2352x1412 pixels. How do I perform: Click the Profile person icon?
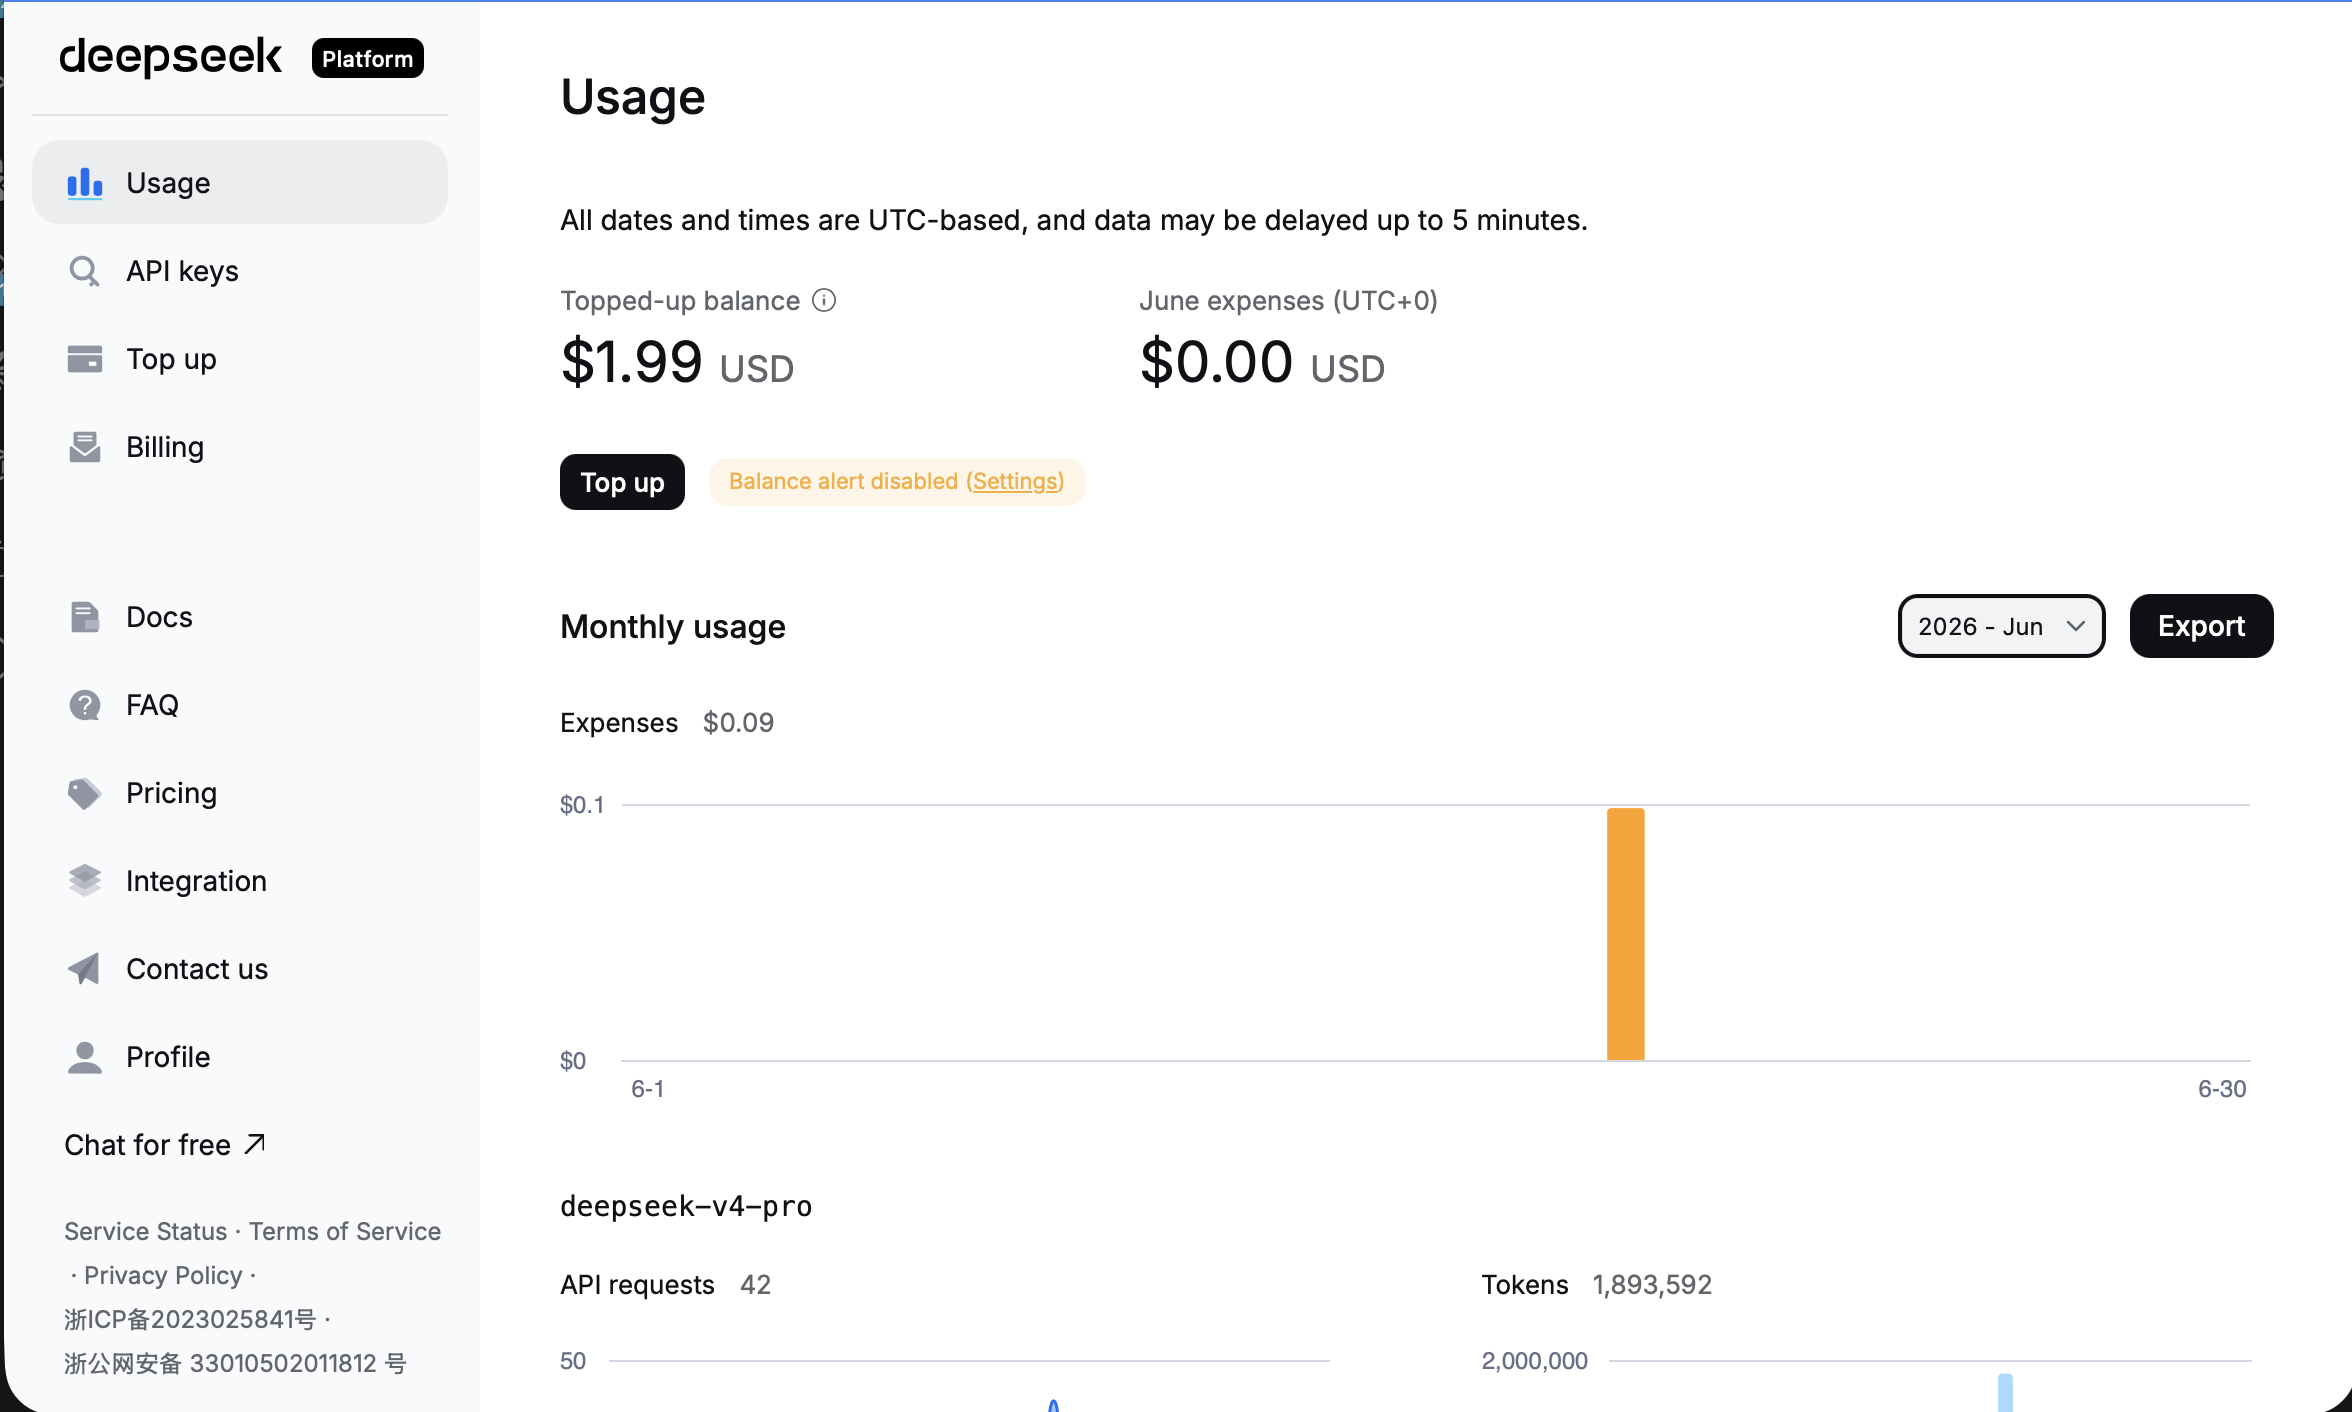85,1057
